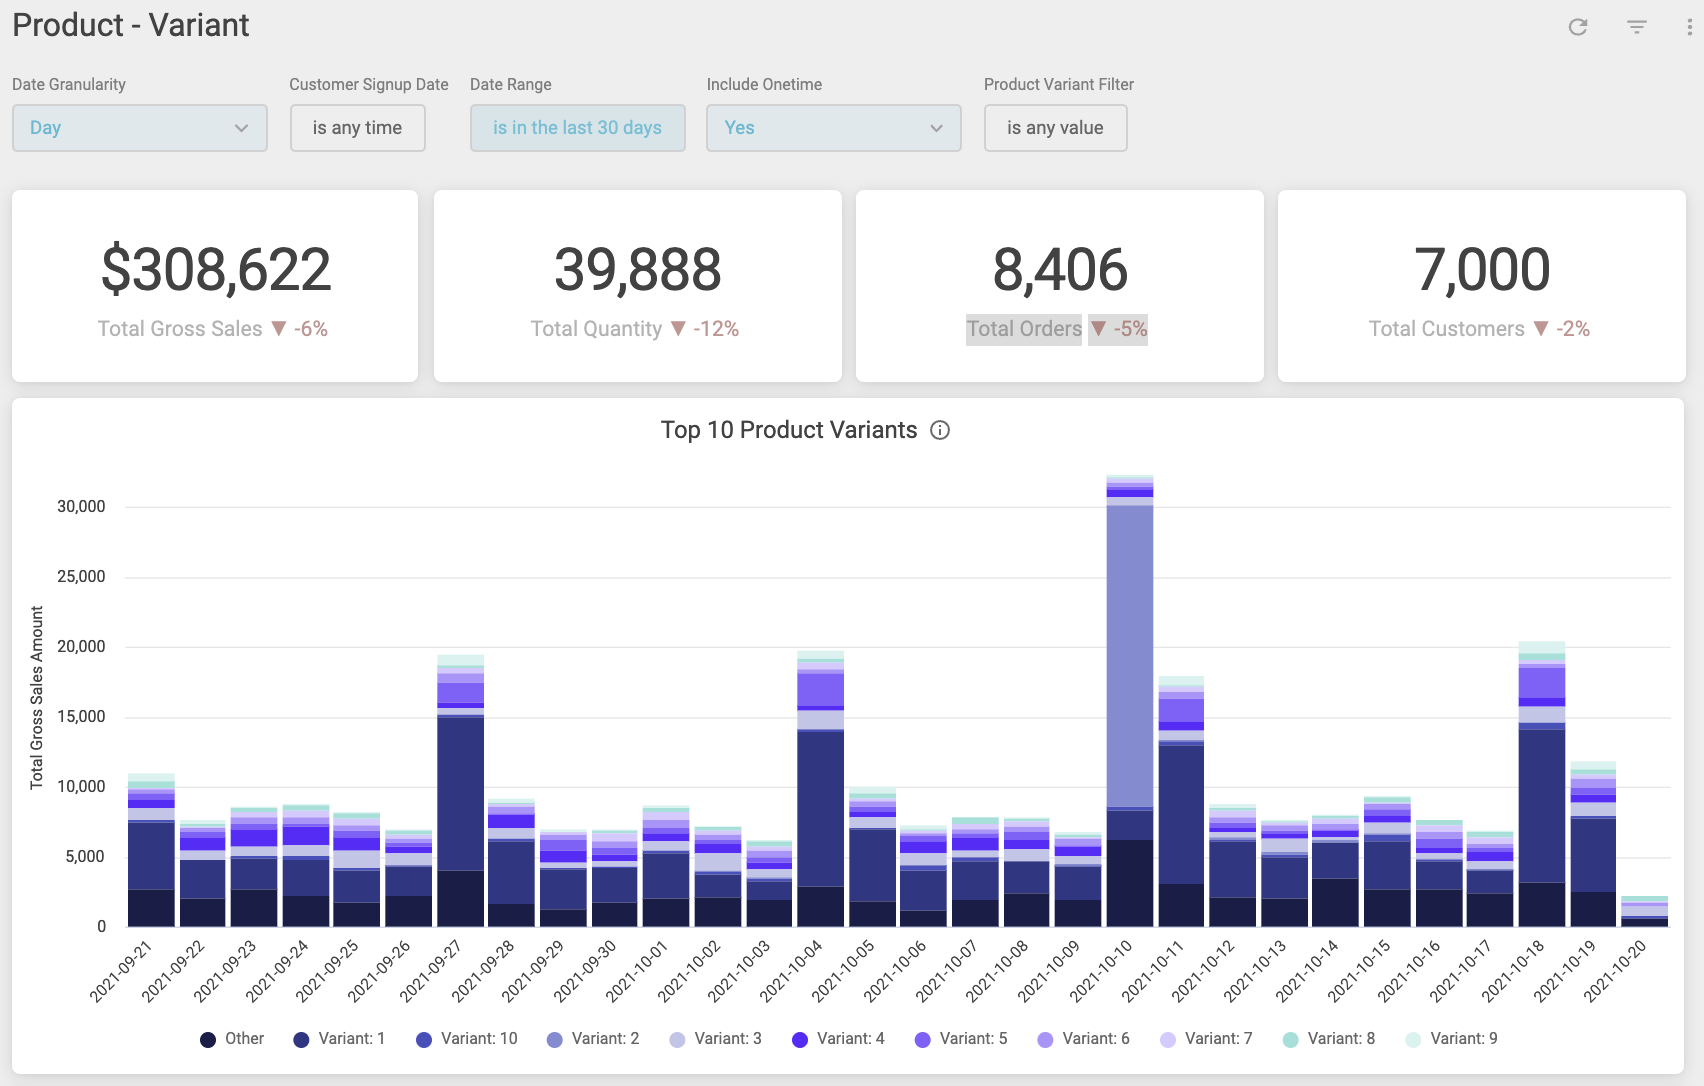Open the dashboard more options menu
The width and height of the screenshot is (1704, 1086).
click(1690, 28)
